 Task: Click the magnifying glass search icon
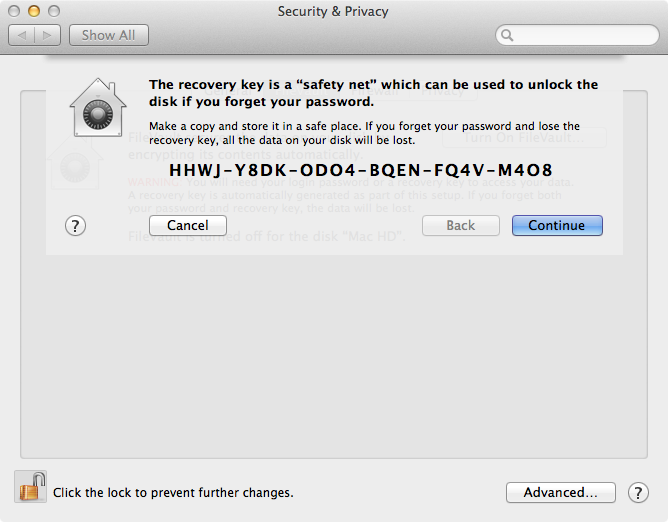[508, 36]
